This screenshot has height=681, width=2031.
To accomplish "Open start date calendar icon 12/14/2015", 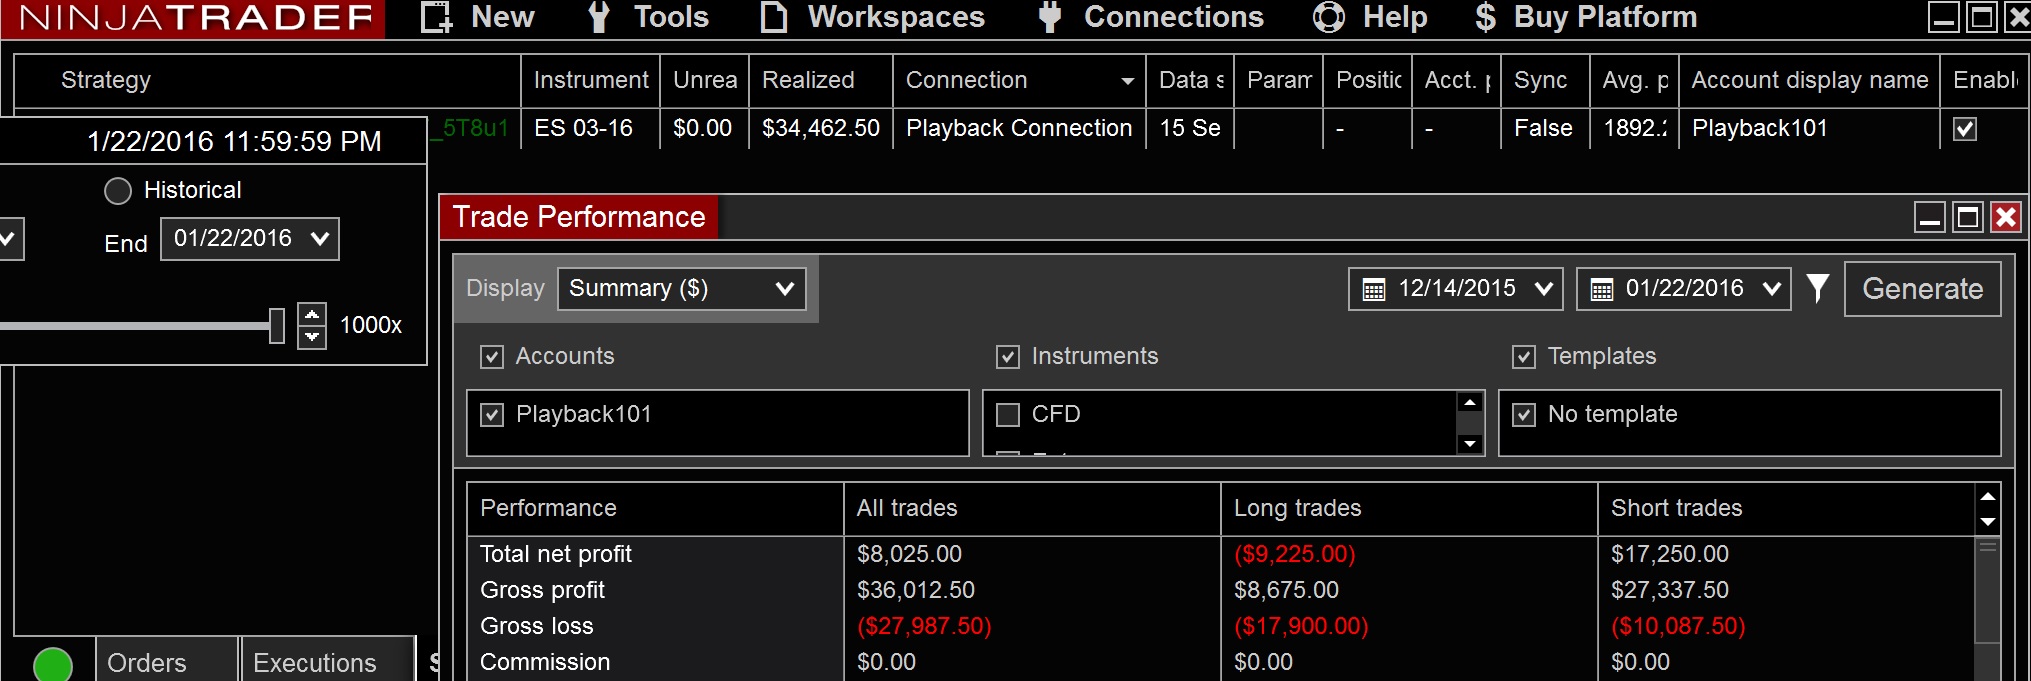I will [x=1374, y=289].
